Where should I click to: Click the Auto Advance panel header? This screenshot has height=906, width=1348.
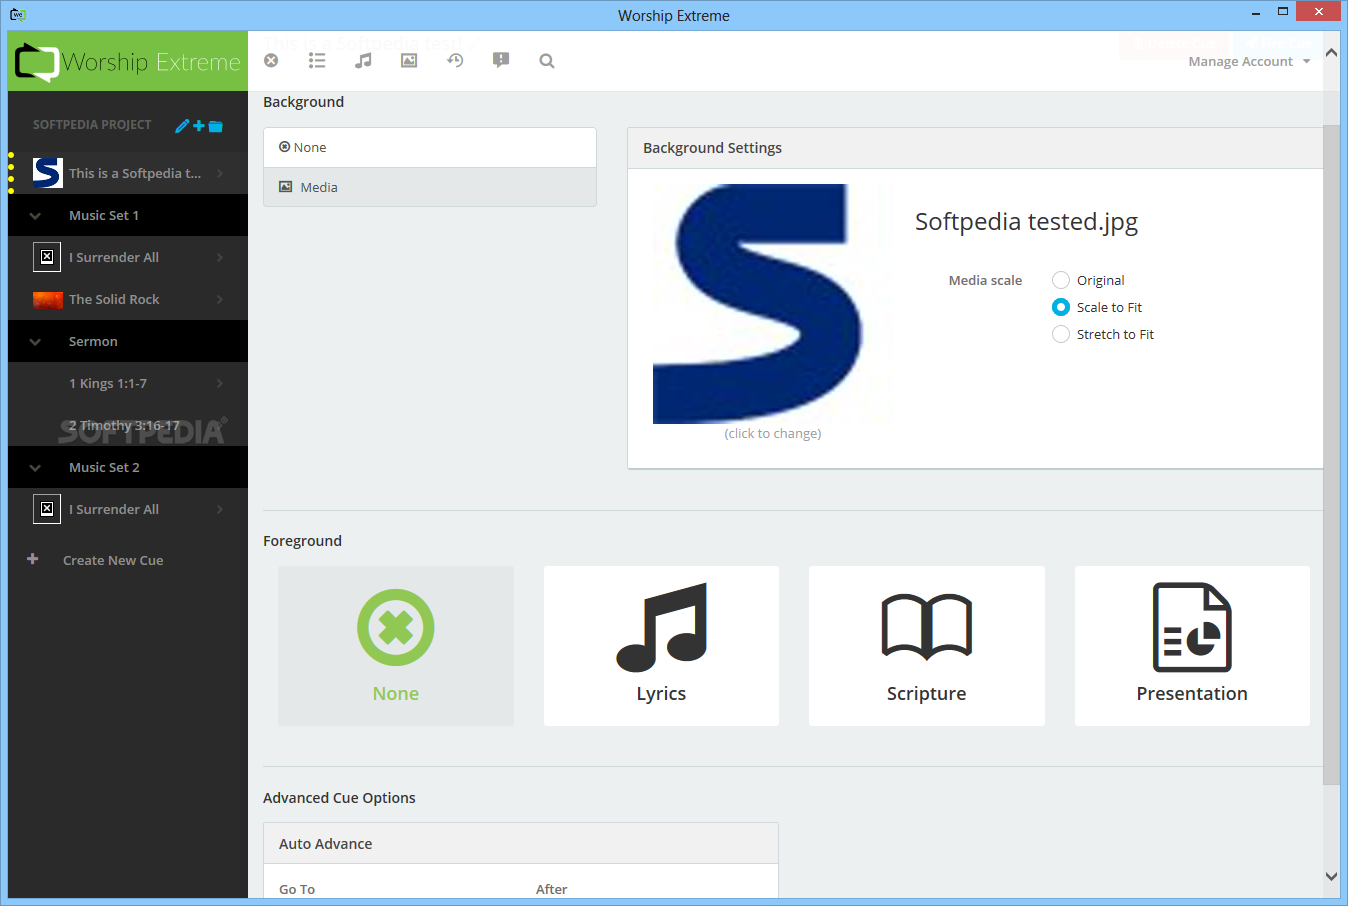tap(521, 844)
